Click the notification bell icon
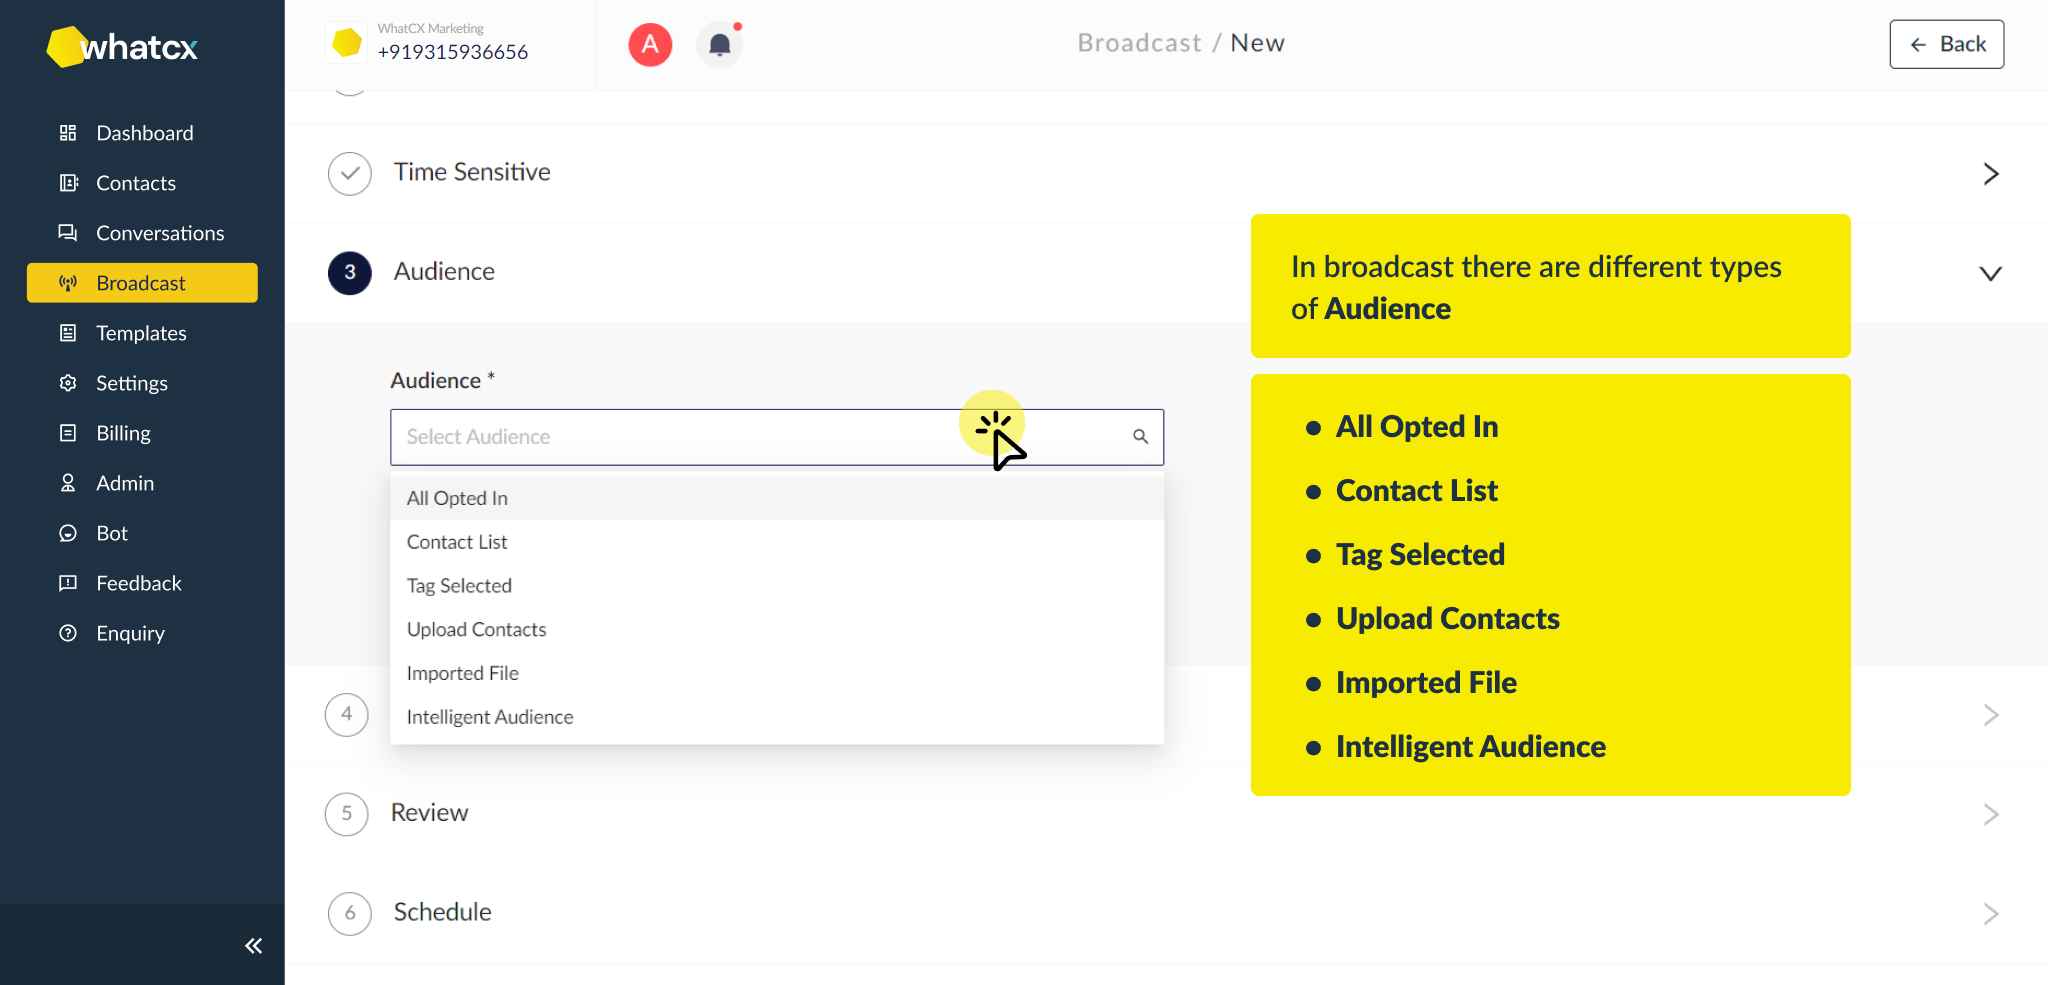2048x985 pixels. [x=719, y=44]
